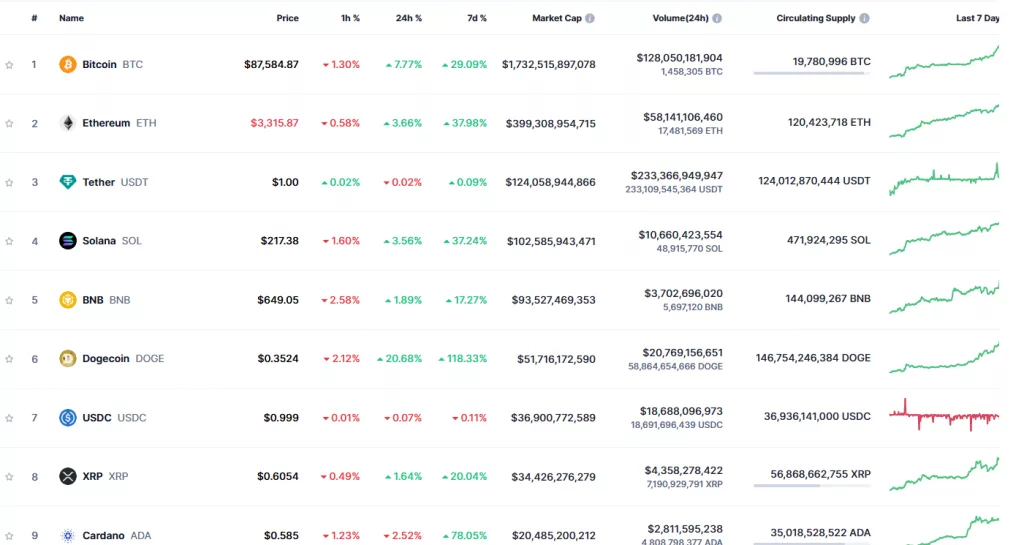Sort by the 7d % column header

click(x=476, y=18)
